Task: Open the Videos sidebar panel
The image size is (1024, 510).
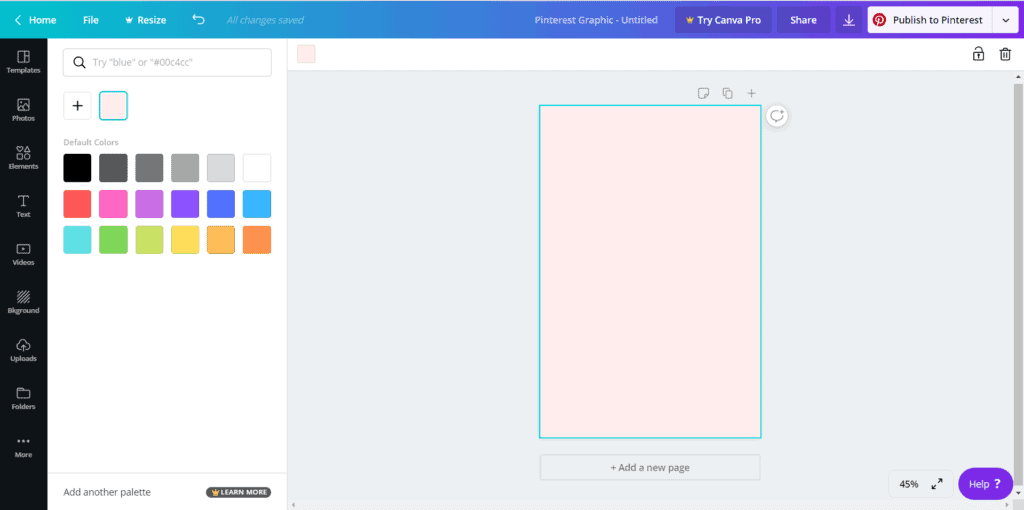Action: pos(24,254)
